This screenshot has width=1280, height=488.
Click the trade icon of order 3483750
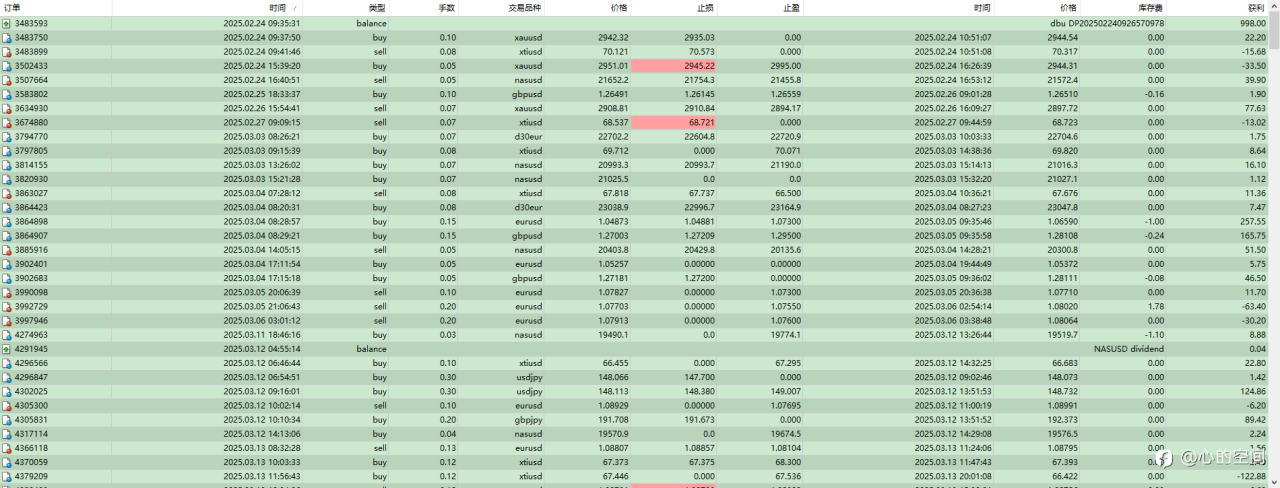point(6,37)
